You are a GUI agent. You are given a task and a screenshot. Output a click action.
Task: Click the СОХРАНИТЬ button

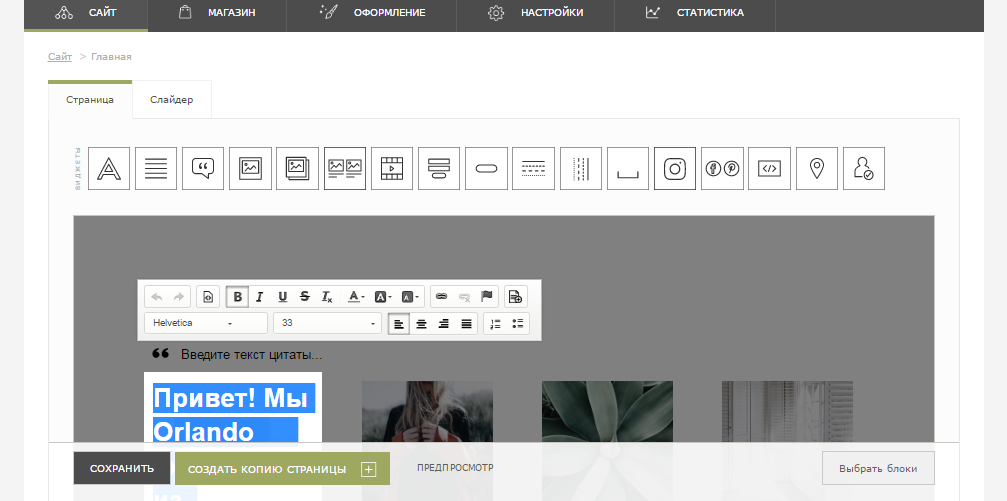click(x=122, y=468)
